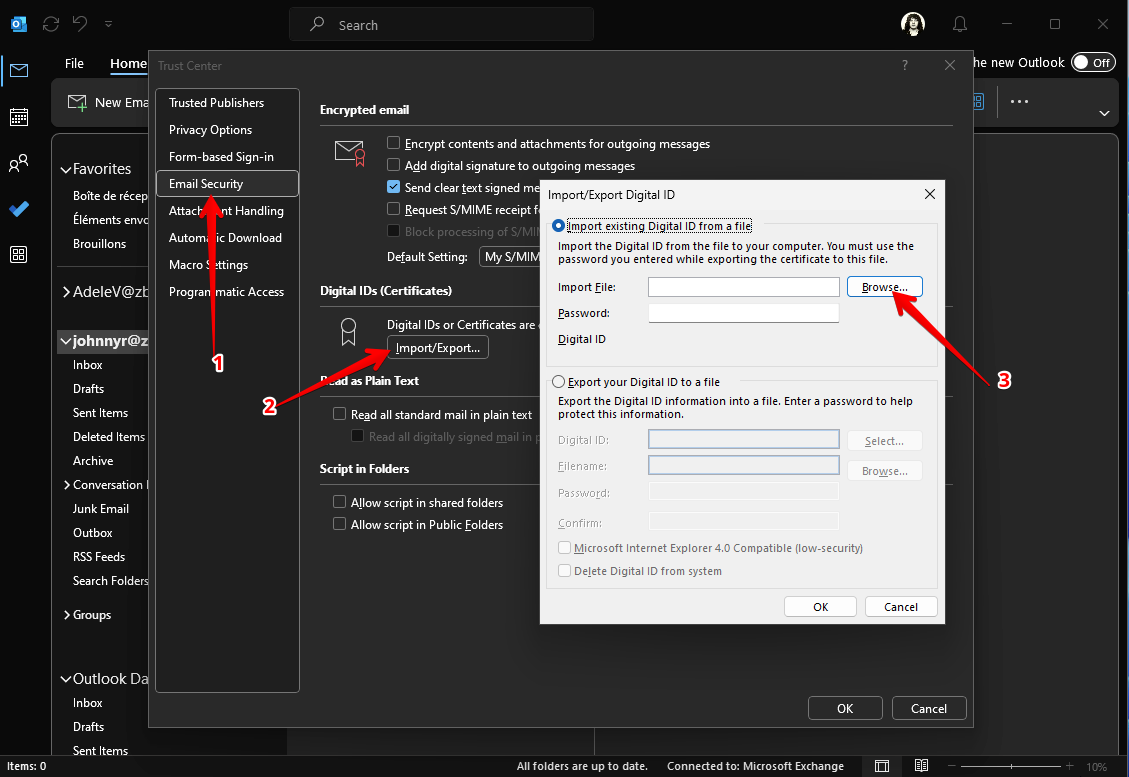Click the Trust Center help question mark

pos(905,65)
